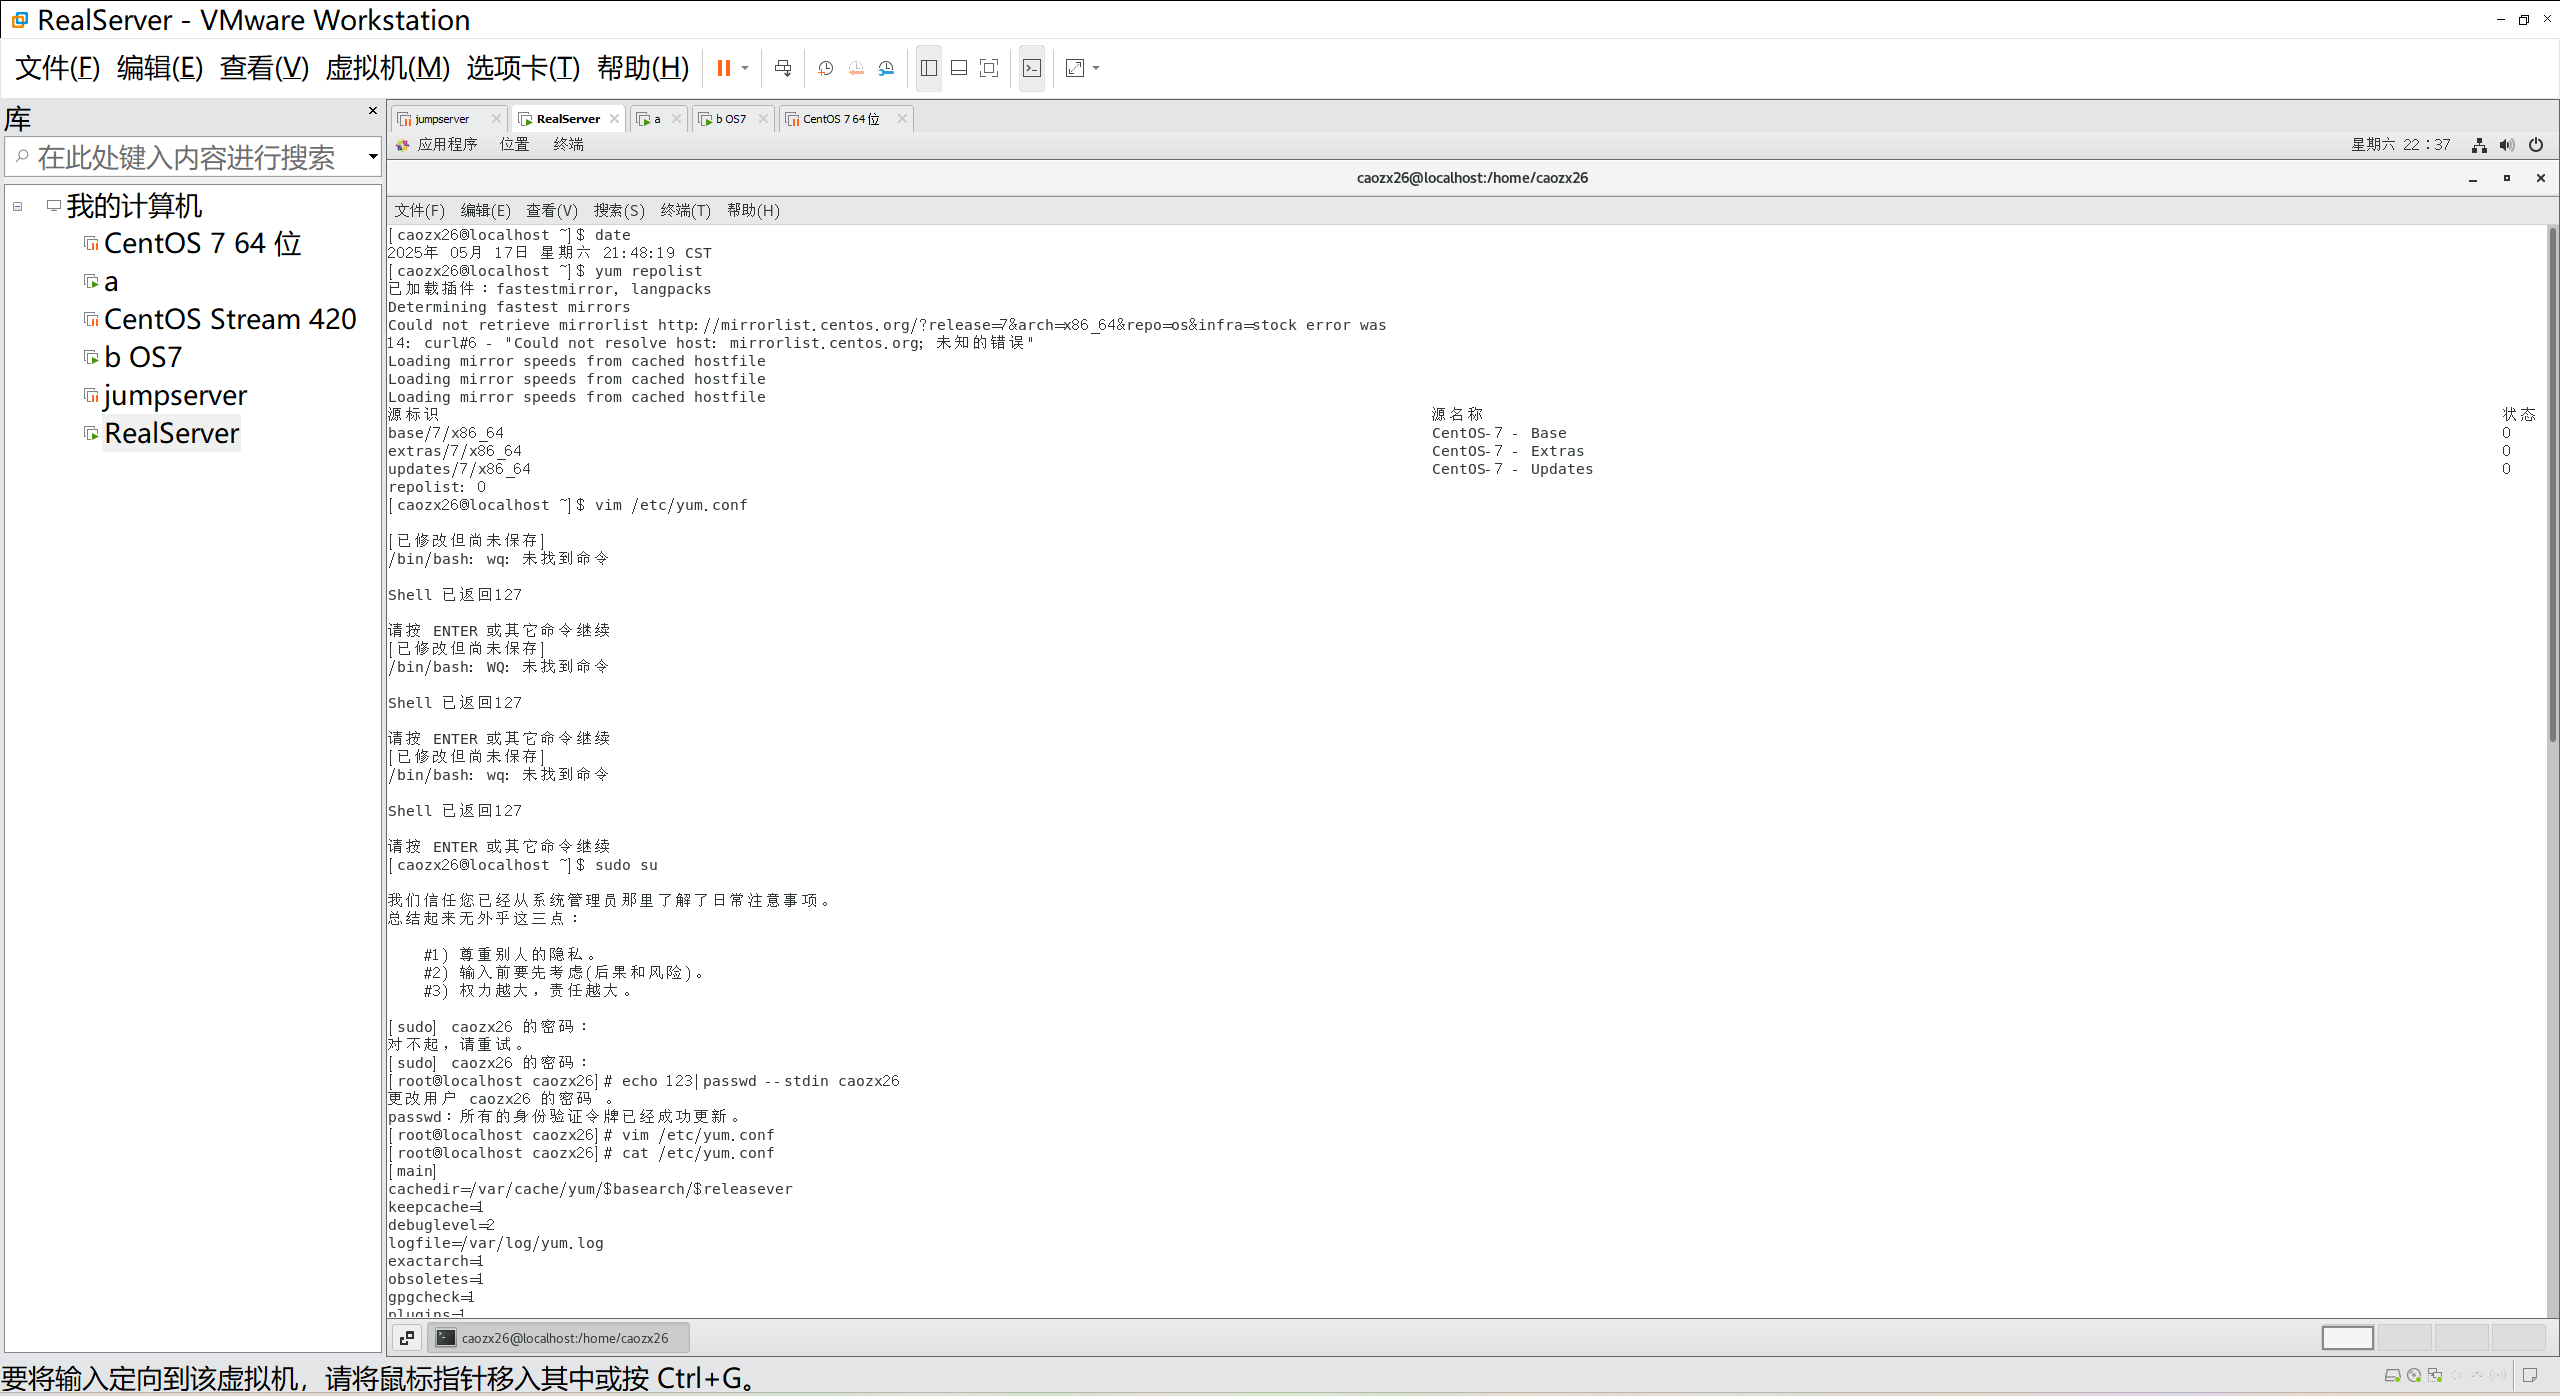Viewport: 2560px width, 1396px height.
Task: Open the 虚拟机(M) menu
Action: click(387, 68)
